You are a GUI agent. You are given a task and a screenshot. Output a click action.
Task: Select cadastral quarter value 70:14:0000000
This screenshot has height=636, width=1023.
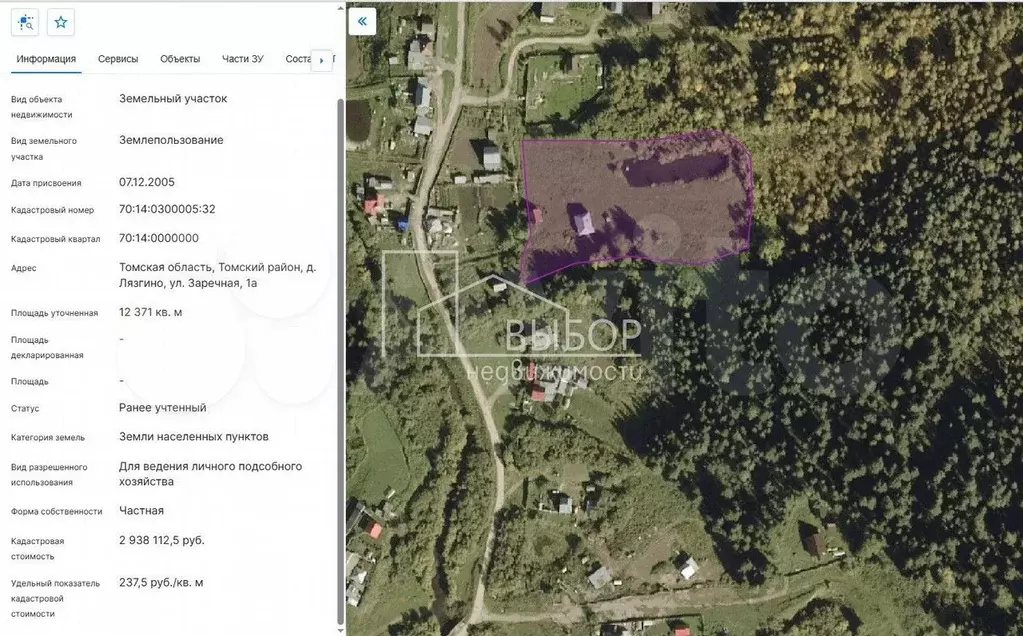(159, 238)
